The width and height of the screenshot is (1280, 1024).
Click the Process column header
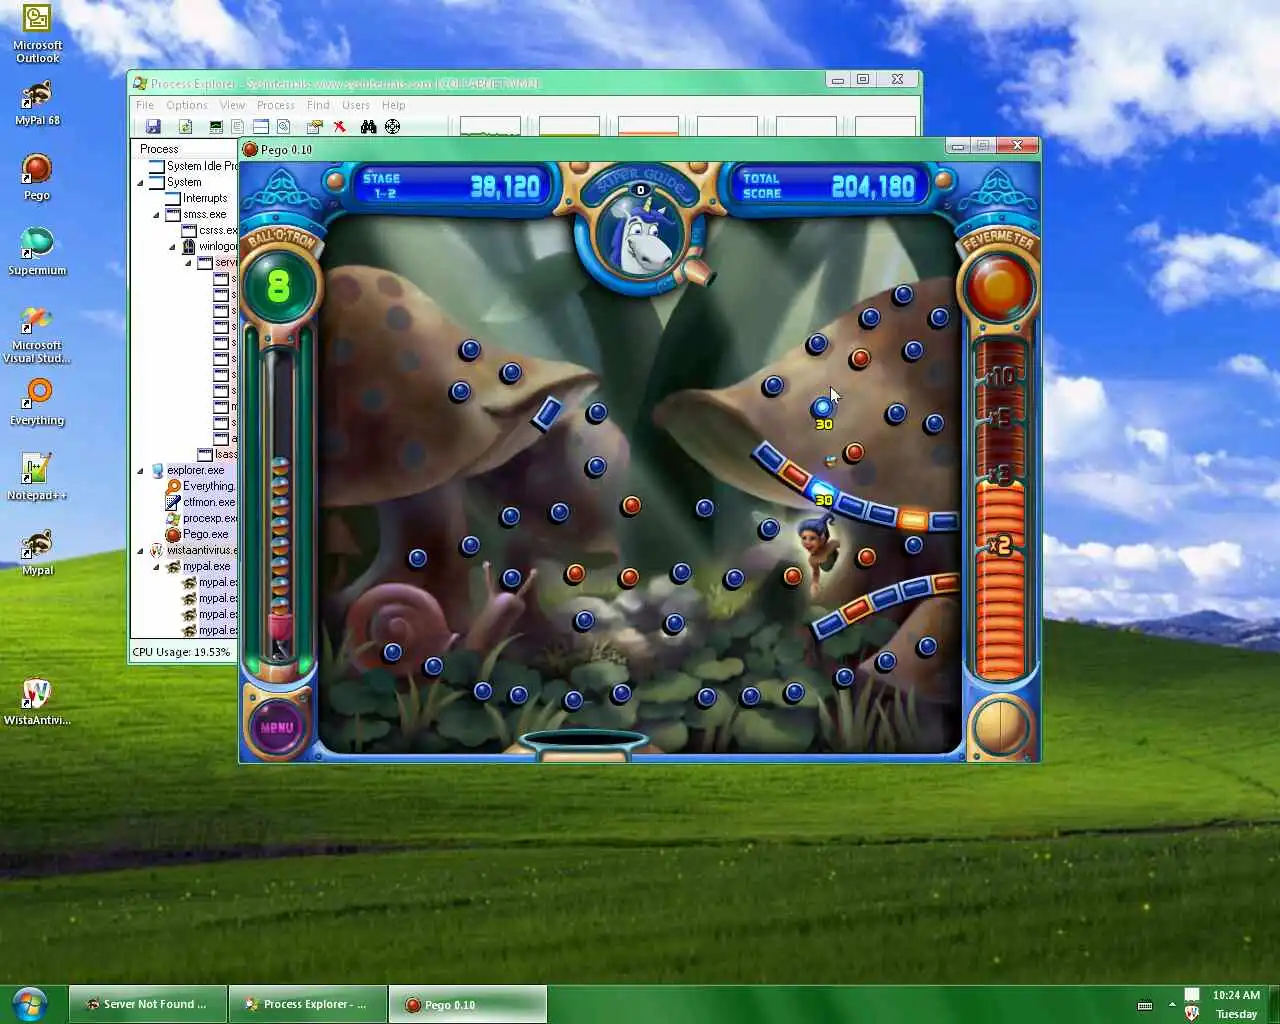pos(185,149)
